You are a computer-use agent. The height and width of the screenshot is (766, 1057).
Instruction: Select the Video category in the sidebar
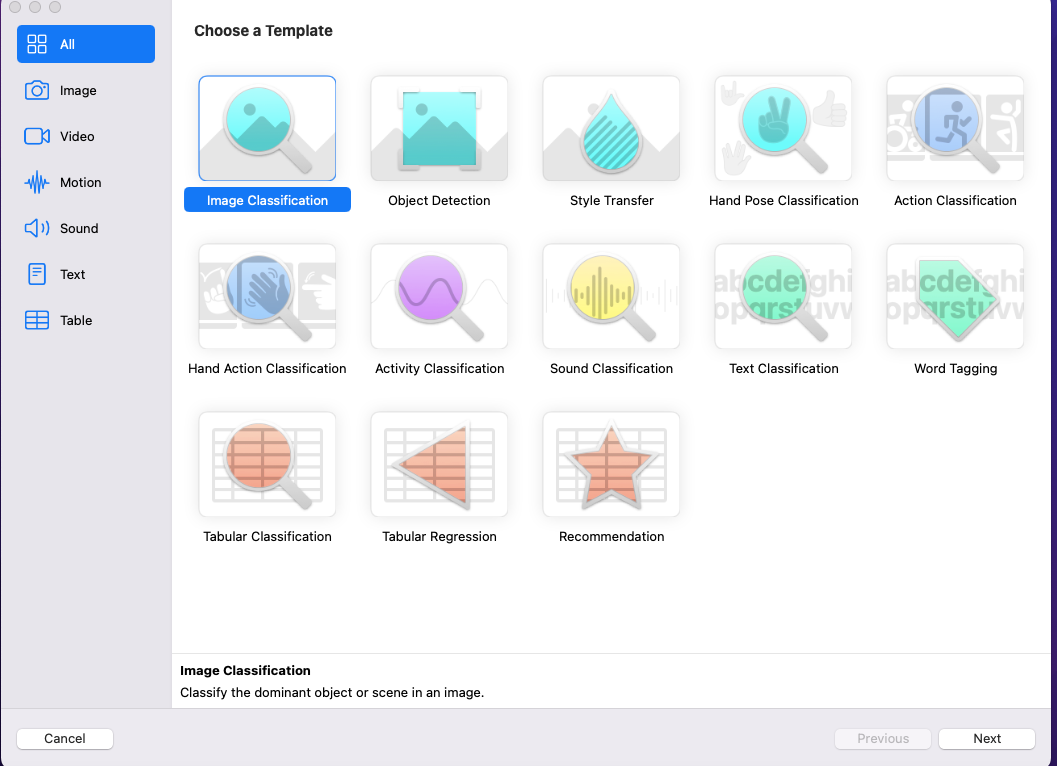point(85,136)
